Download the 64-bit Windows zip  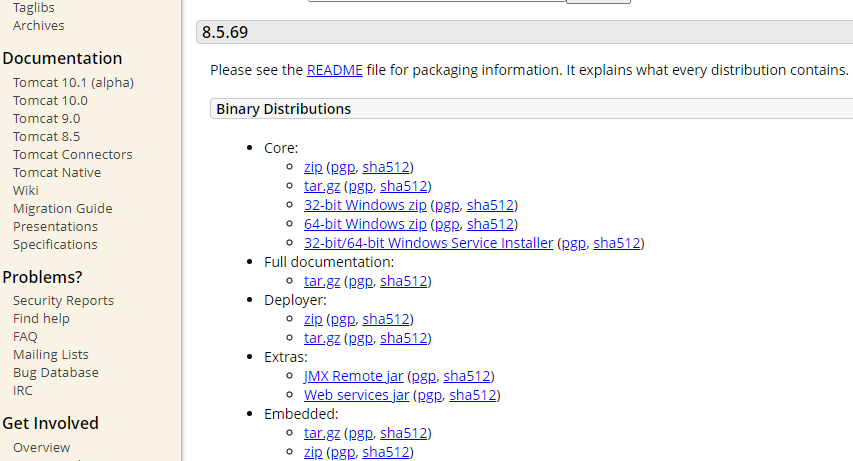coord(365,224)
